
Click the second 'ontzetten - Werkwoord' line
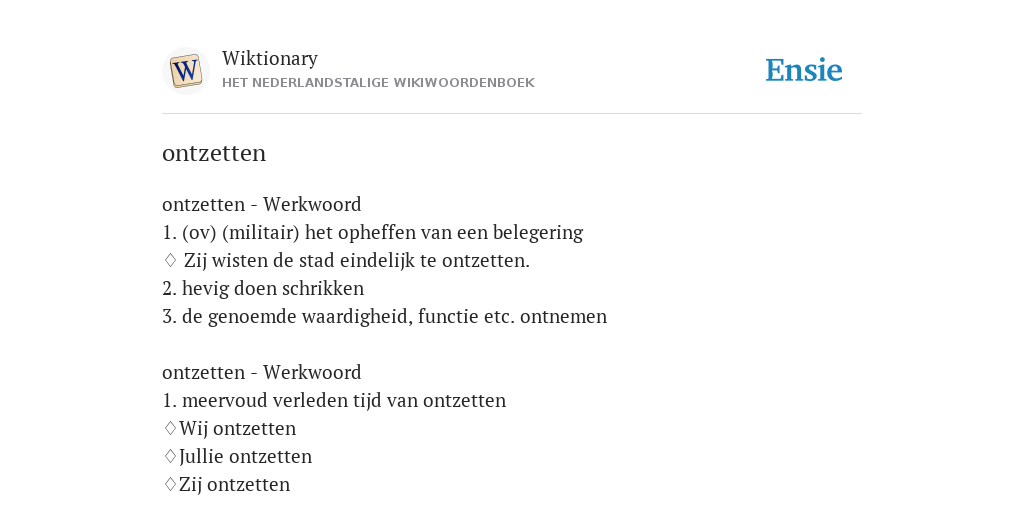click(261, 372)
